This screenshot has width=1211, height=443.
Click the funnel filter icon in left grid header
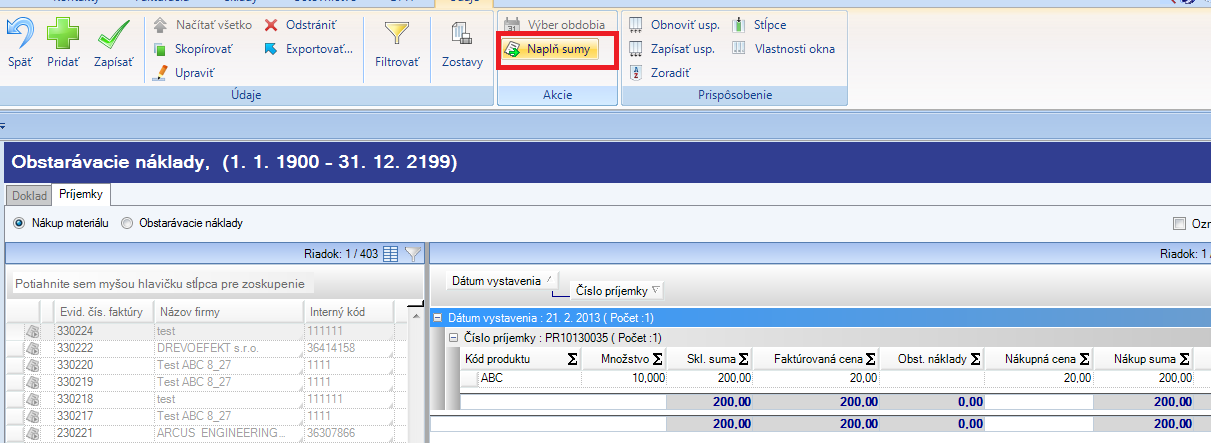413,254
